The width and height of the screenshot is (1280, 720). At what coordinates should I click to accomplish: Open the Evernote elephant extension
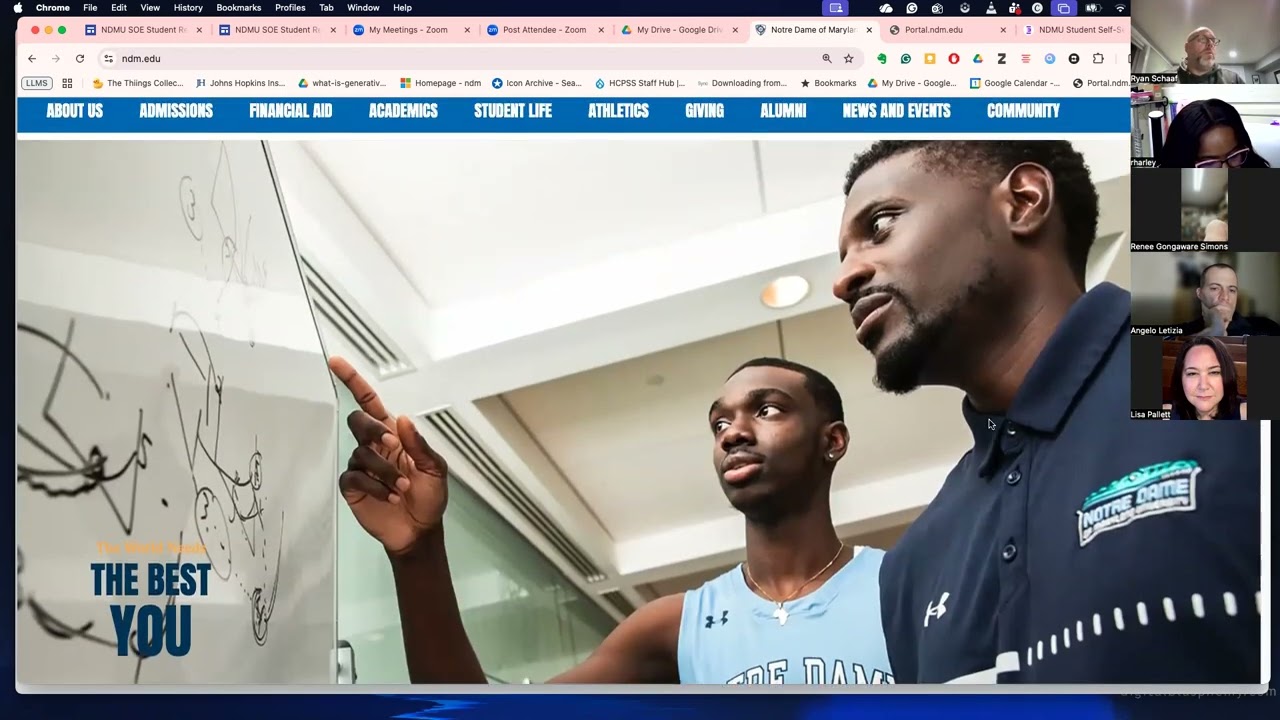pyautogui.click(x=881, y=59)
